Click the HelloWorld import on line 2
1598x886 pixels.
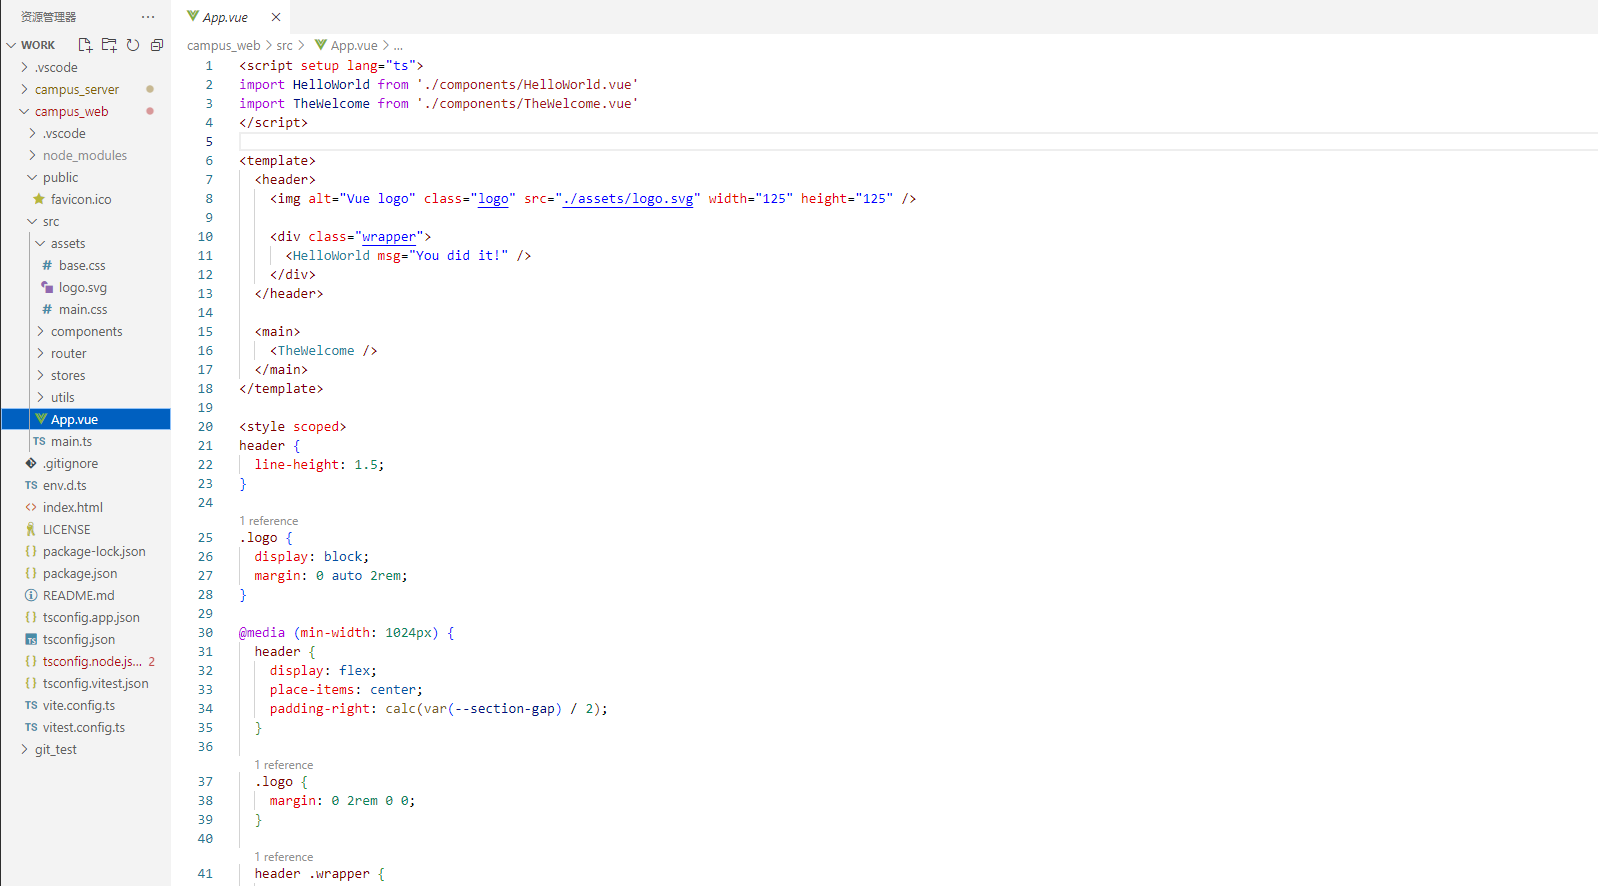point(331,85)
